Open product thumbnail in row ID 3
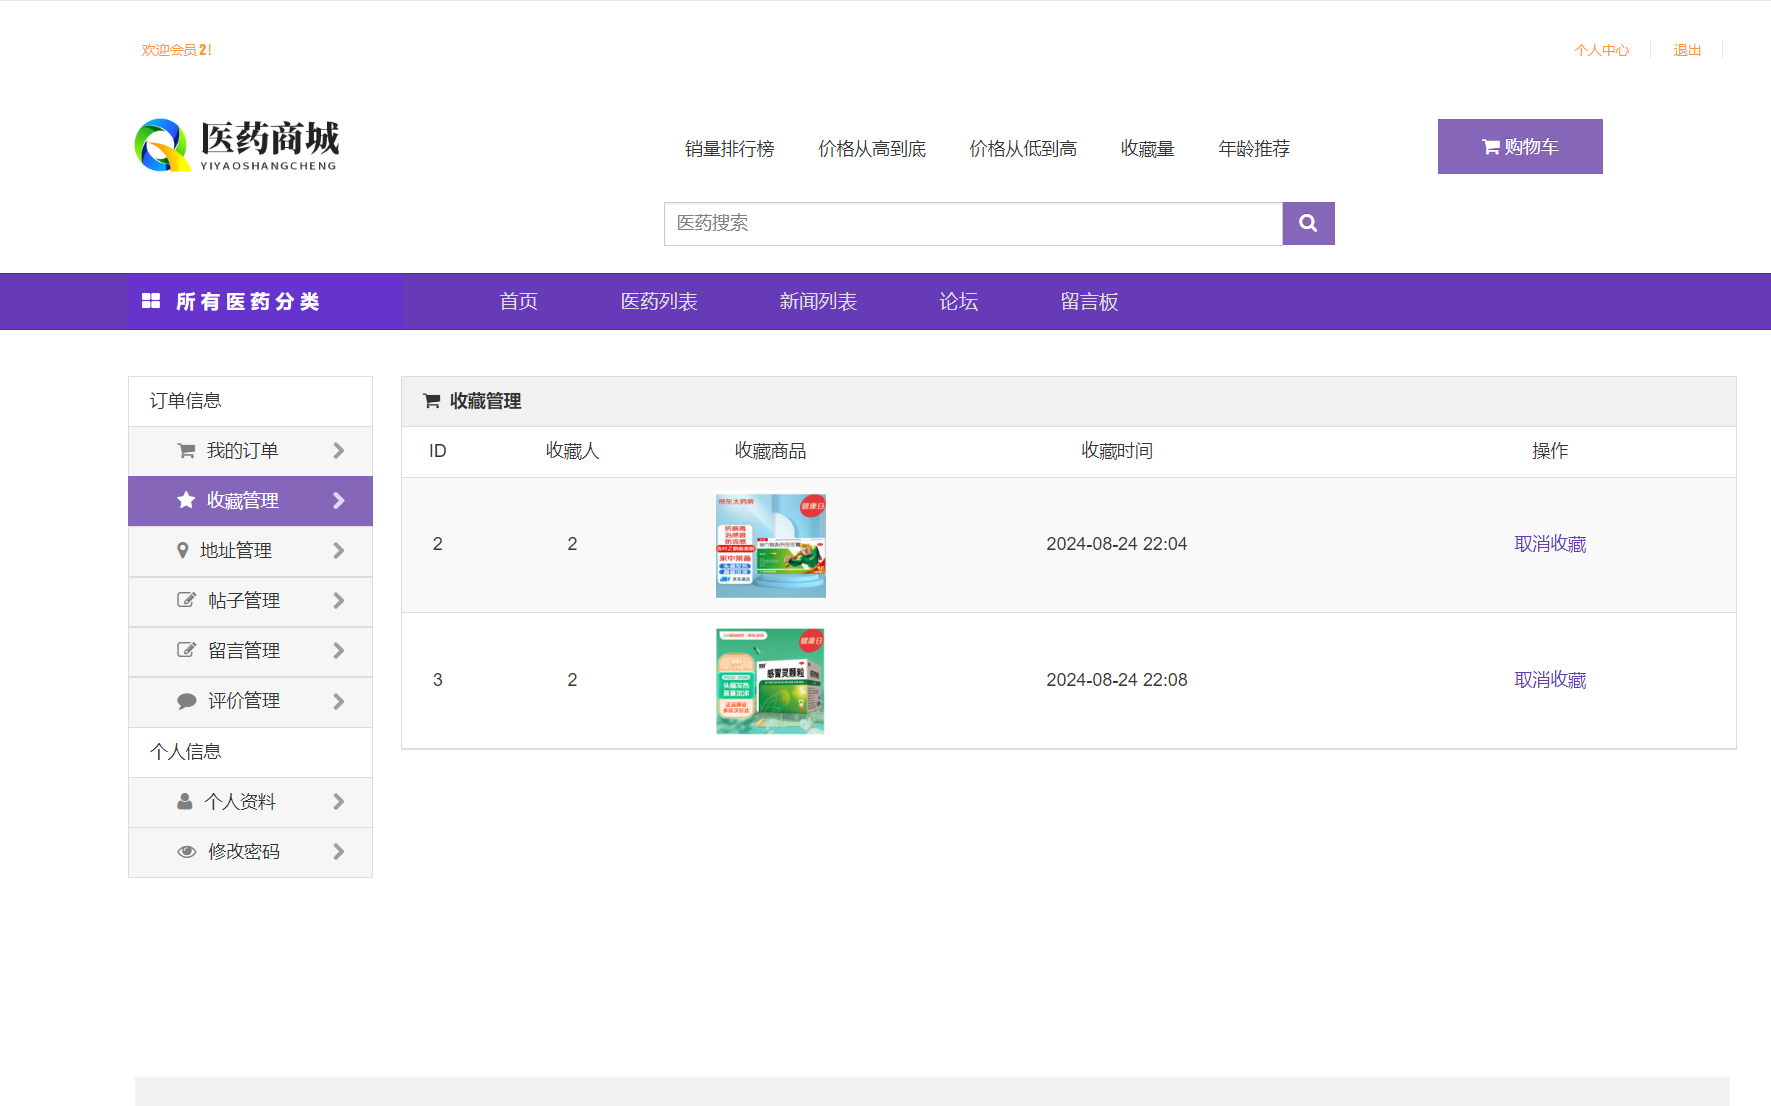This screenshot has width=1771, height=1106. tap(770, 681)
